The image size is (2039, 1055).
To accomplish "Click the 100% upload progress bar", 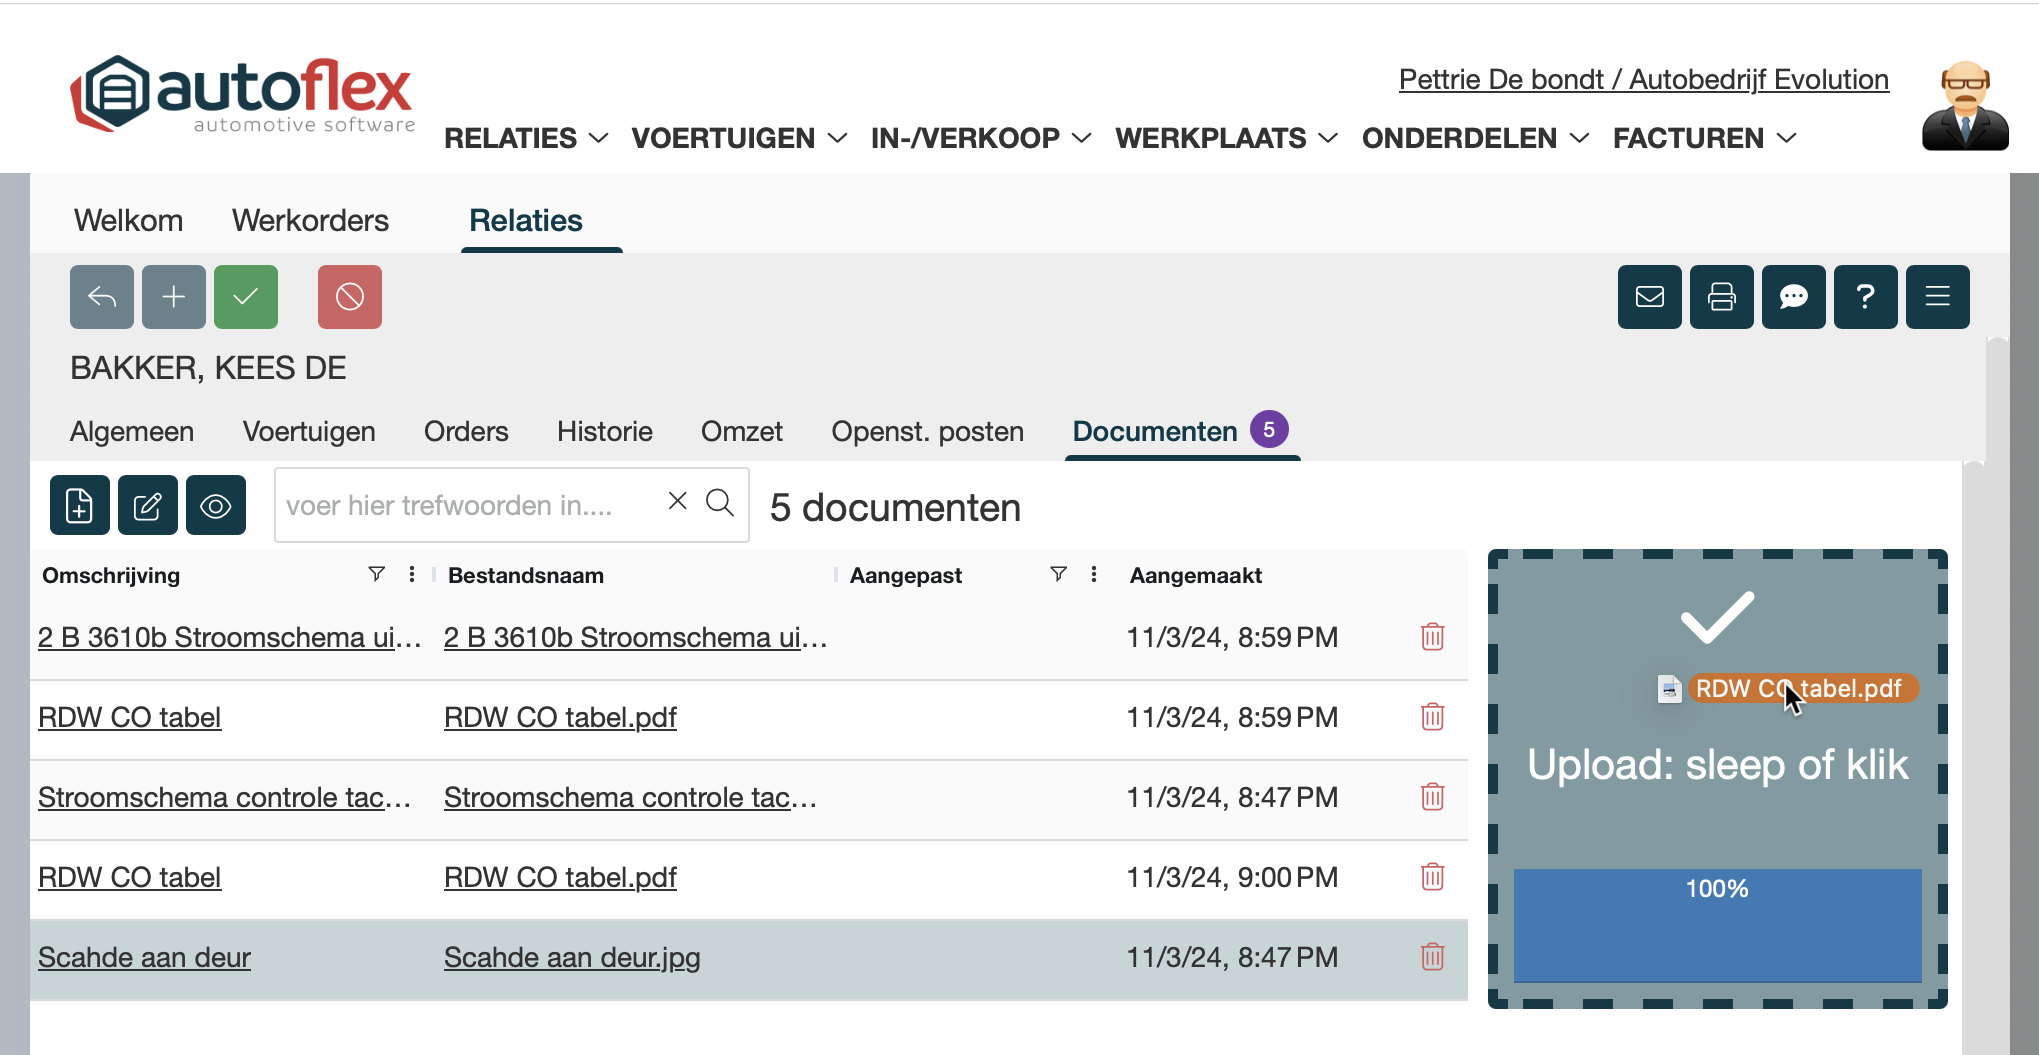I will (x=1717, y=924).
